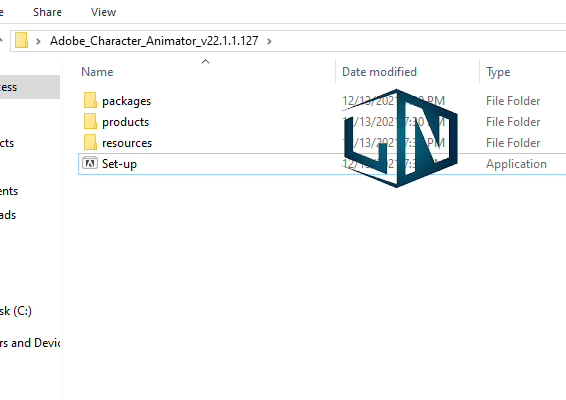This screenshot has width=566, height=400.
Task: Open the Share ribbon tab
Action: (47, 12)
